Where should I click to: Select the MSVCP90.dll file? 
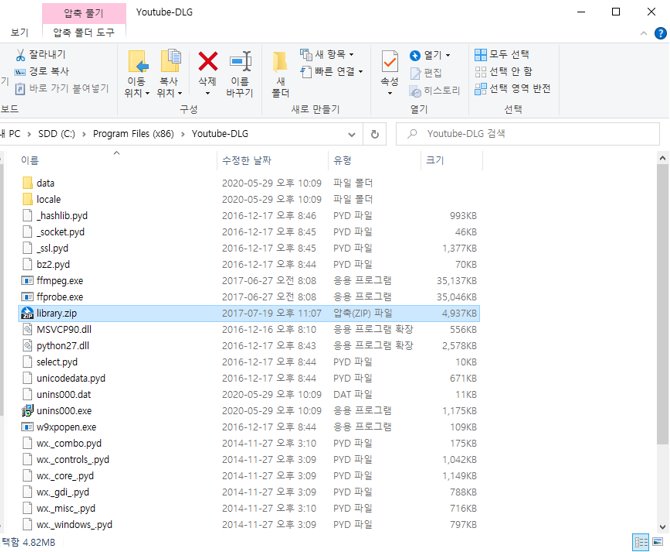tap(249, 329)
